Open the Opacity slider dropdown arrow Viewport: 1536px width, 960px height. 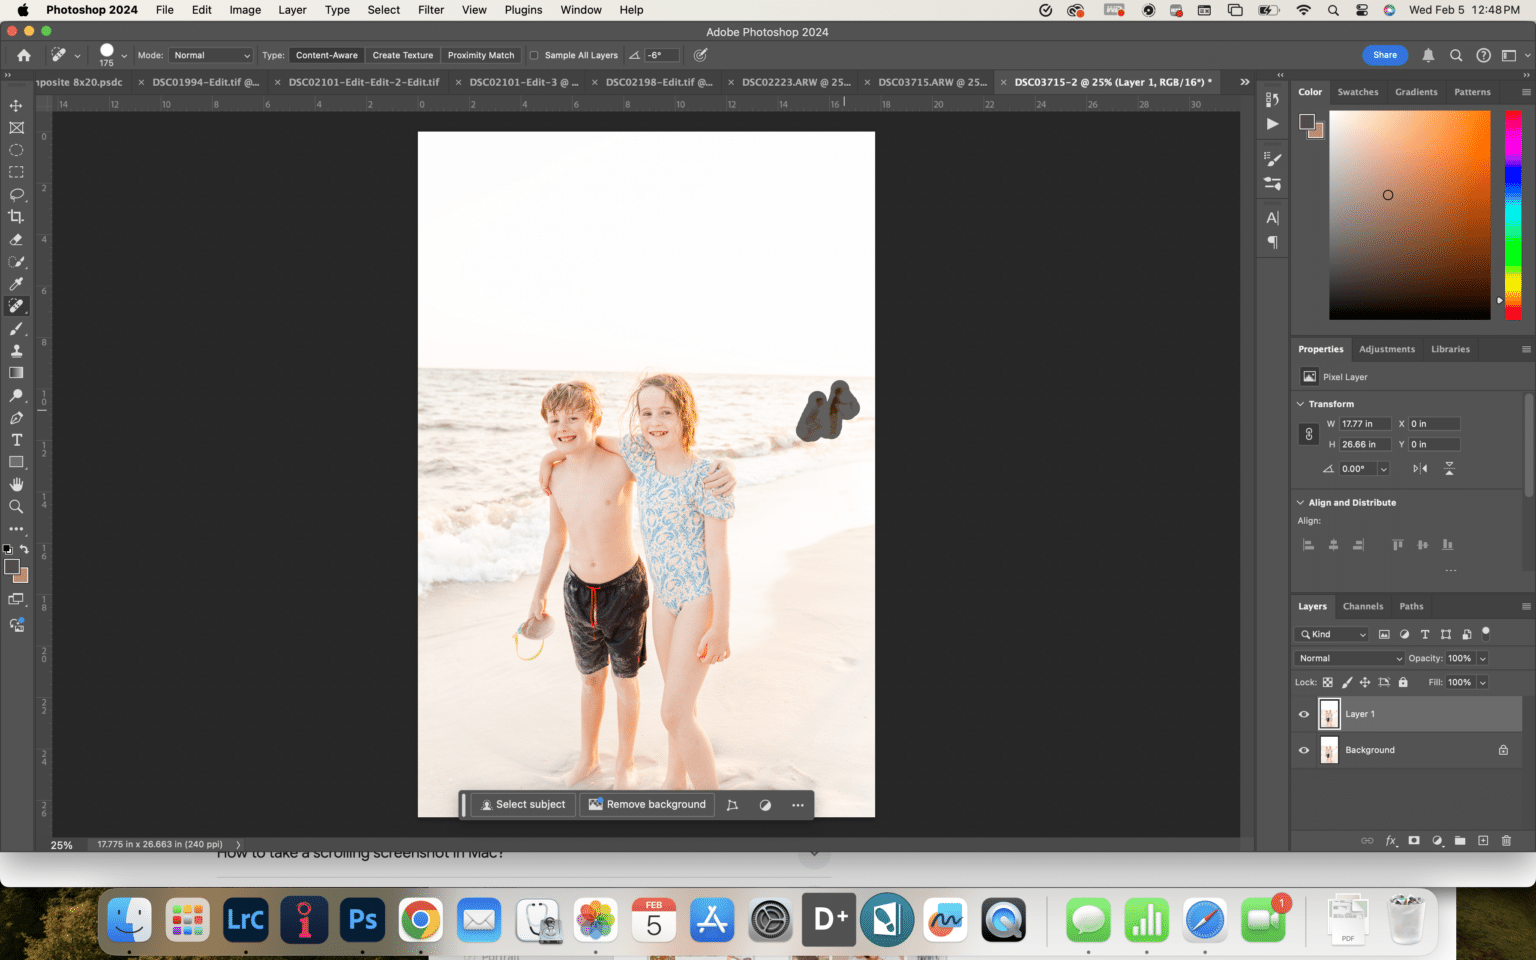click(1483, 658)
